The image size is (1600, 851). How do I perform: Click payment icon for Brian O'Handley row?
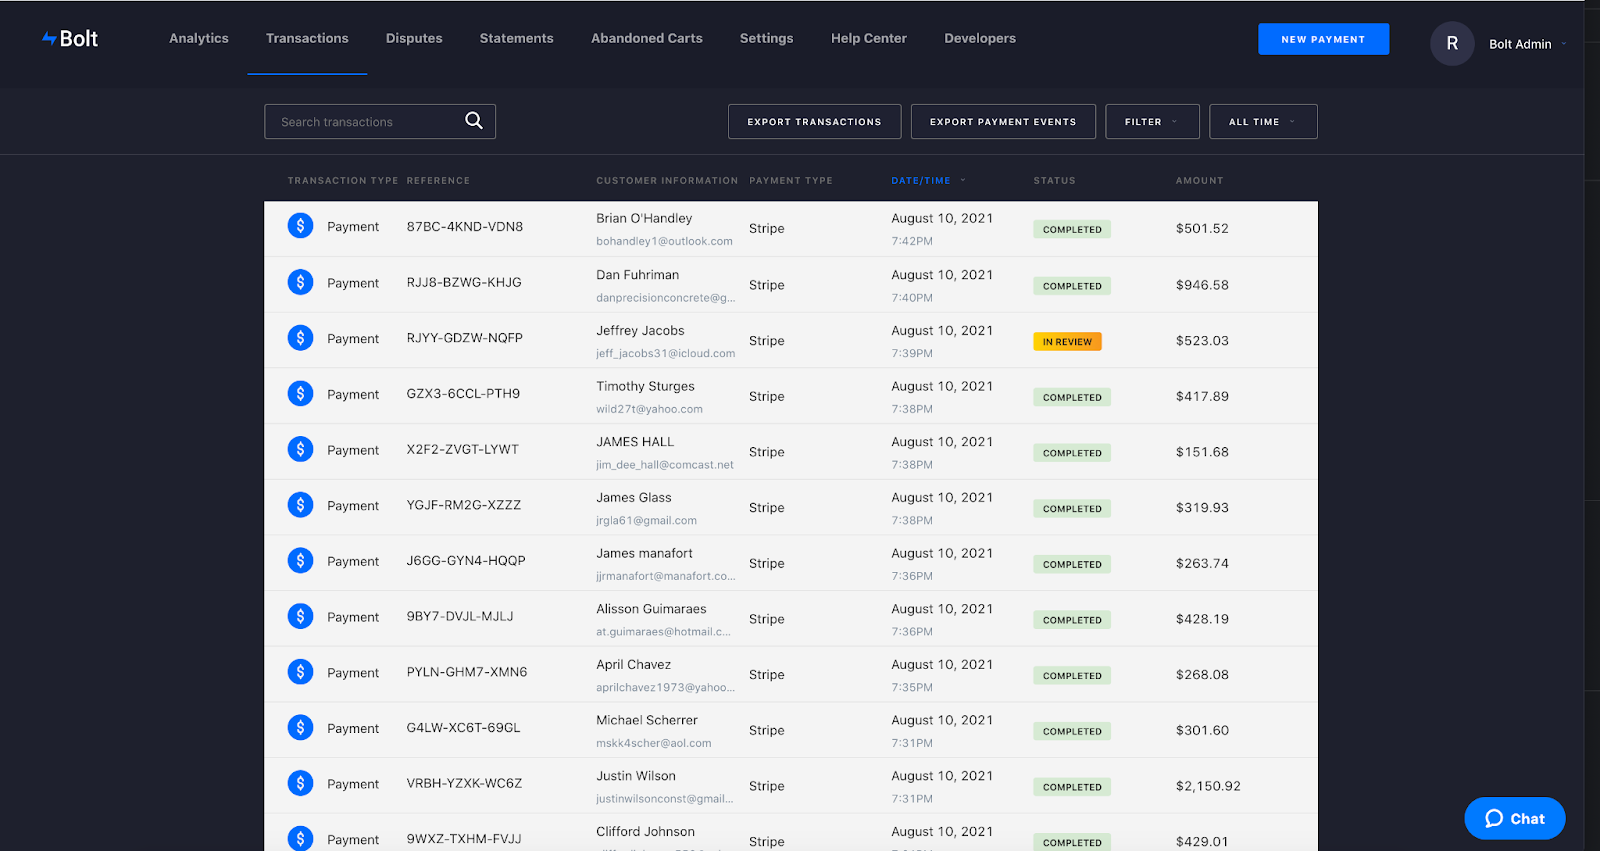click(300, 226)
